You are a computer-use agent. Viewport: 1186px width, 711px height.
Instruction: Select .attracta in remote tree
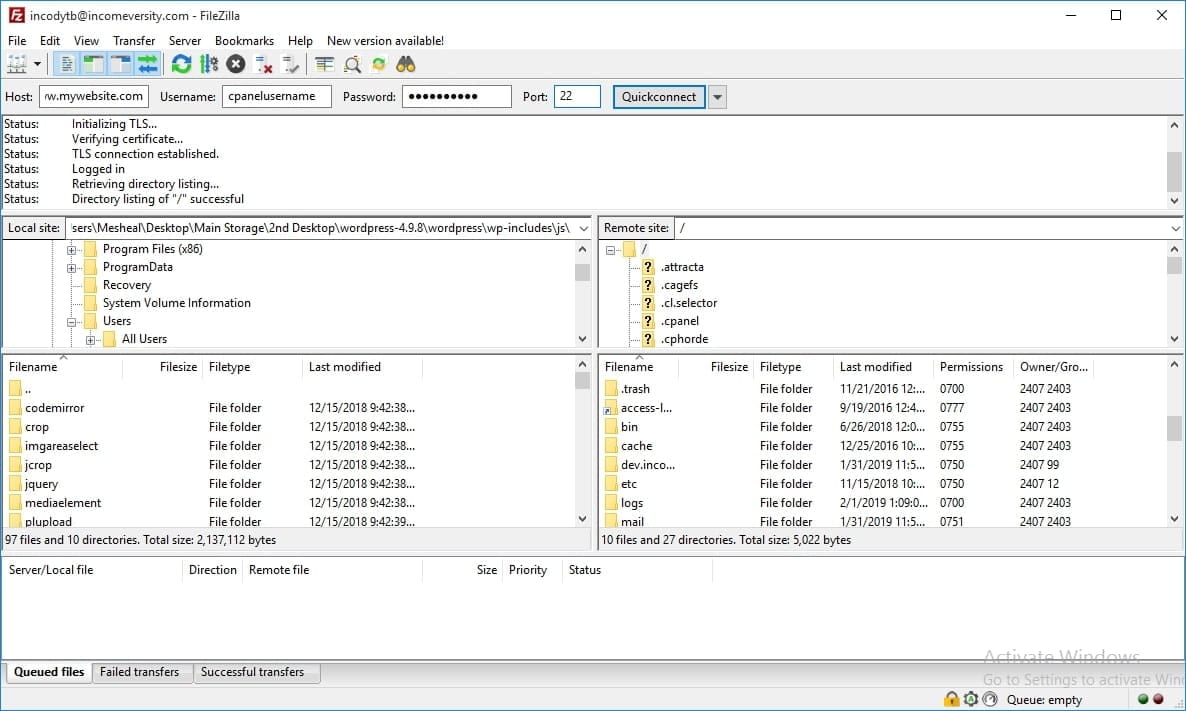(681, 267)
